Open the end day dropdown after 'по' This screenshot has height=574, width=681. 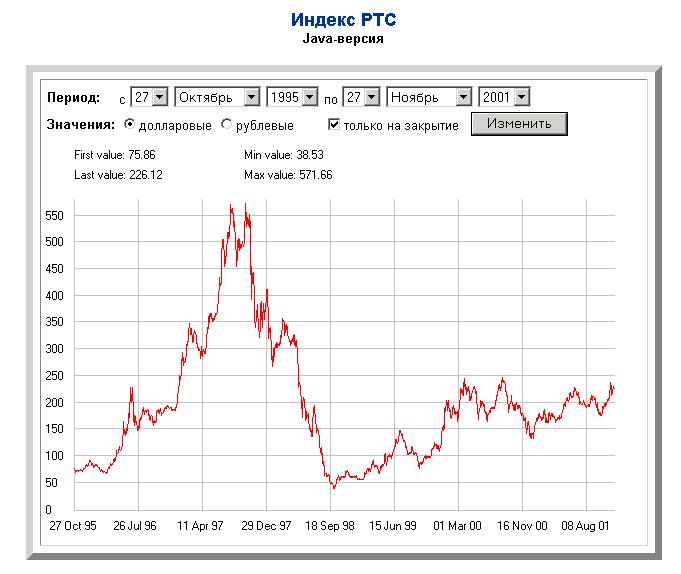coord(361,97)
